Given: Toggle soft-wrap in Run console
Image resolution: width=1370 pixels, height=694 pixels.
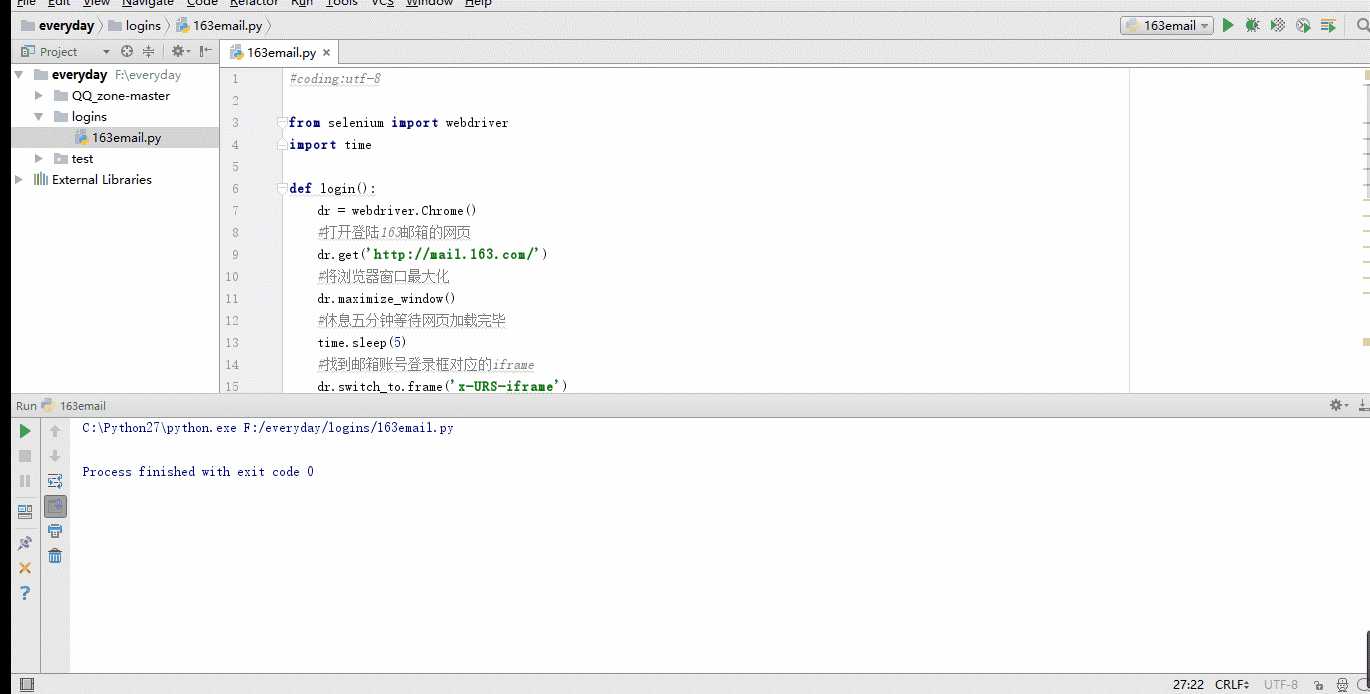Looking at the screenshot, I should (55, 481).
